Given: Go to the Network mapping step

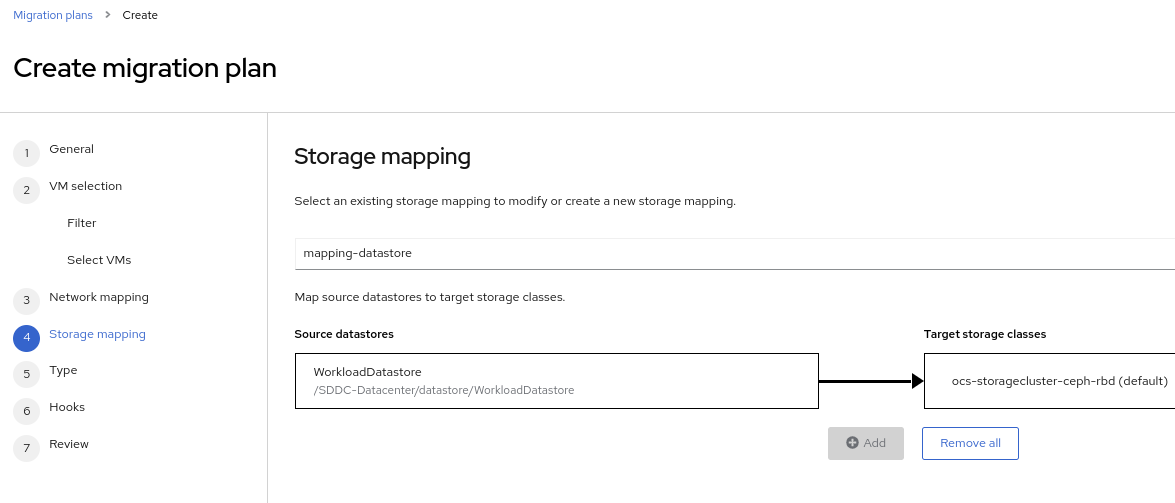Looking at the screenshot, I should pyautogui.click(x=99, y=297).
